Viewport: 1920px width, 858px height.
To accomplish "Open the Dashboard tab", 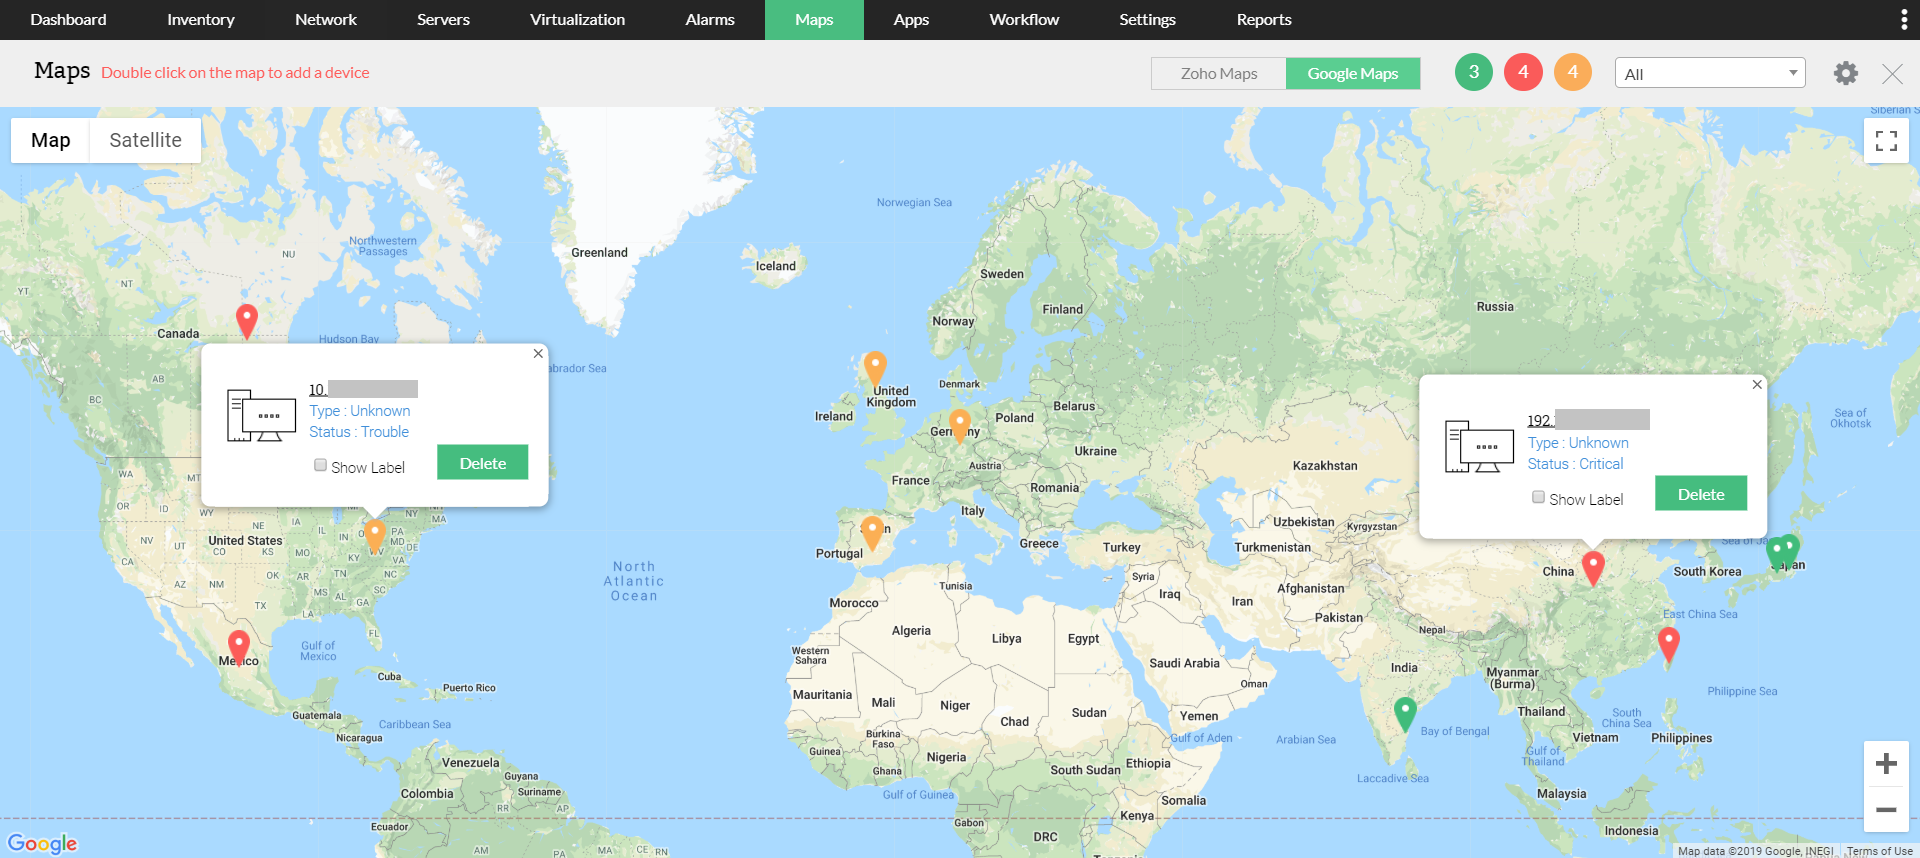I will click(x=68, y=20).
